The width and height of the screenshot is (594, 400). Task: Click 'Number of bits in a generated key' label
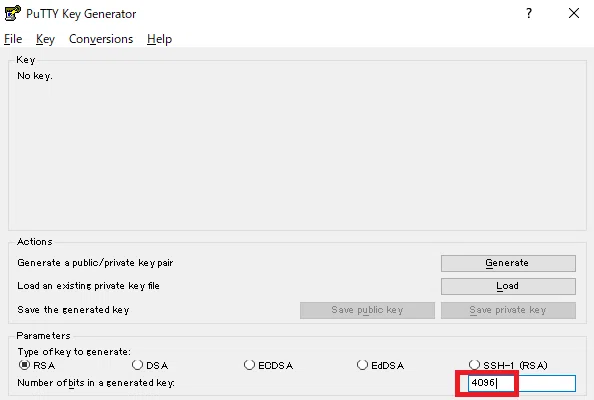click(96, 383)
